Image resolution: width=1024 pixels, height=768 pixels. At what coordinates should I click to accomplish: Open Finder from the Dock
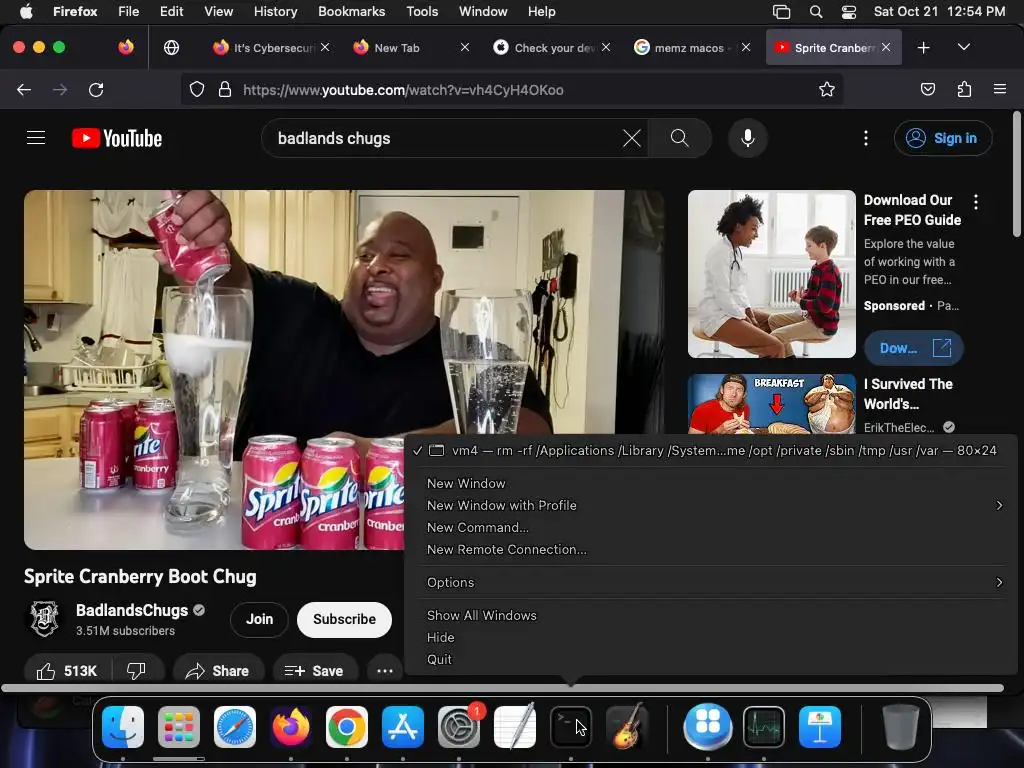(x=123, y=727)
